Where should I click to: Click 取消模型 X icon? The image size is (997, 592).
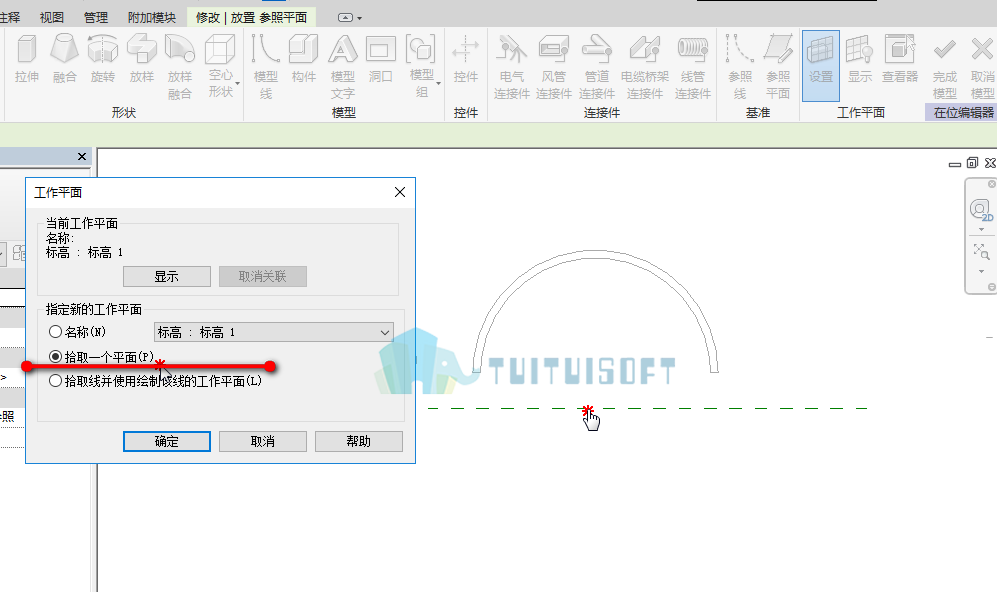click(982, 49)
